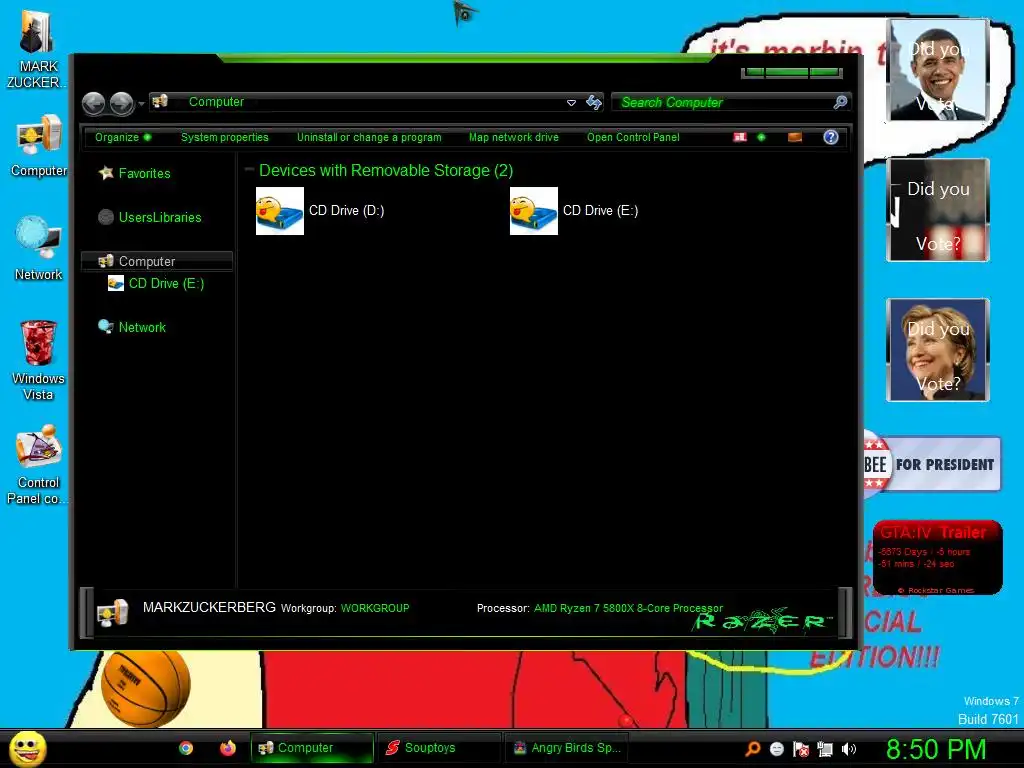Select CD Drive (E:) in navigation tree
1024x768 pixels.
[x=156, y=283]
